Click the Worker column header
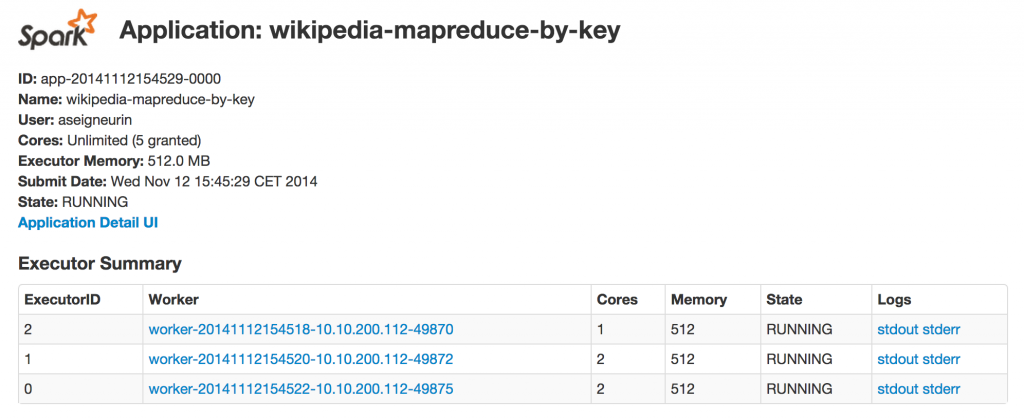The image size is (1024, 419). [x=173, y=299]
